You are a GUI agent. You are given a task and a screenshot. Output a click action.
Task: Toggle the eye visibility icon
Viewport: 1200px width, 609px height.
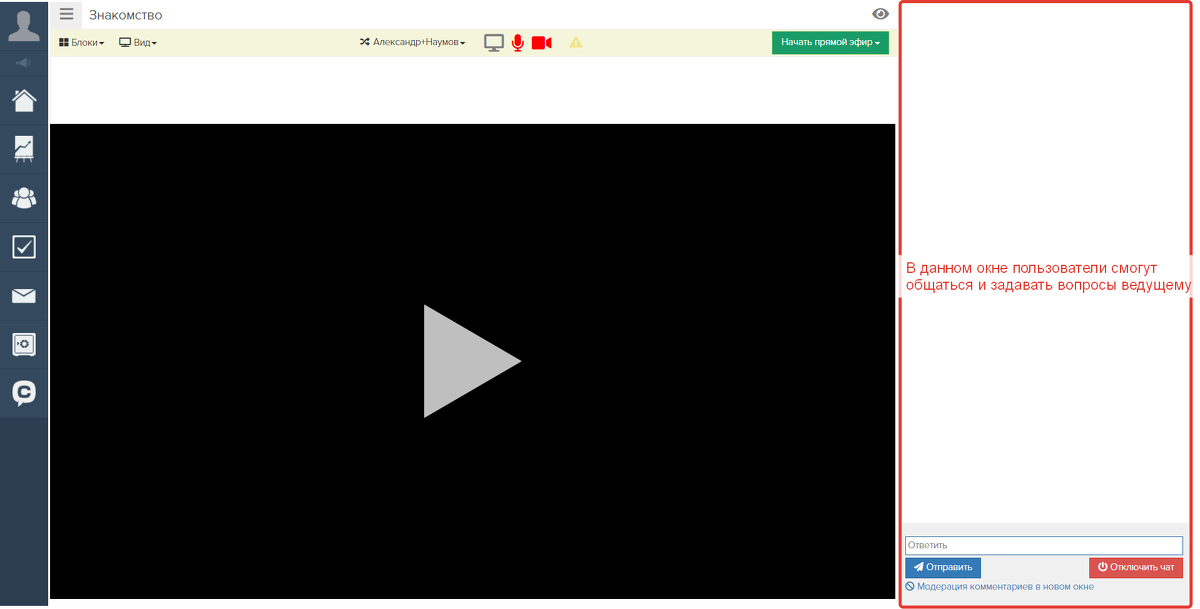click(x=881, y=14)
